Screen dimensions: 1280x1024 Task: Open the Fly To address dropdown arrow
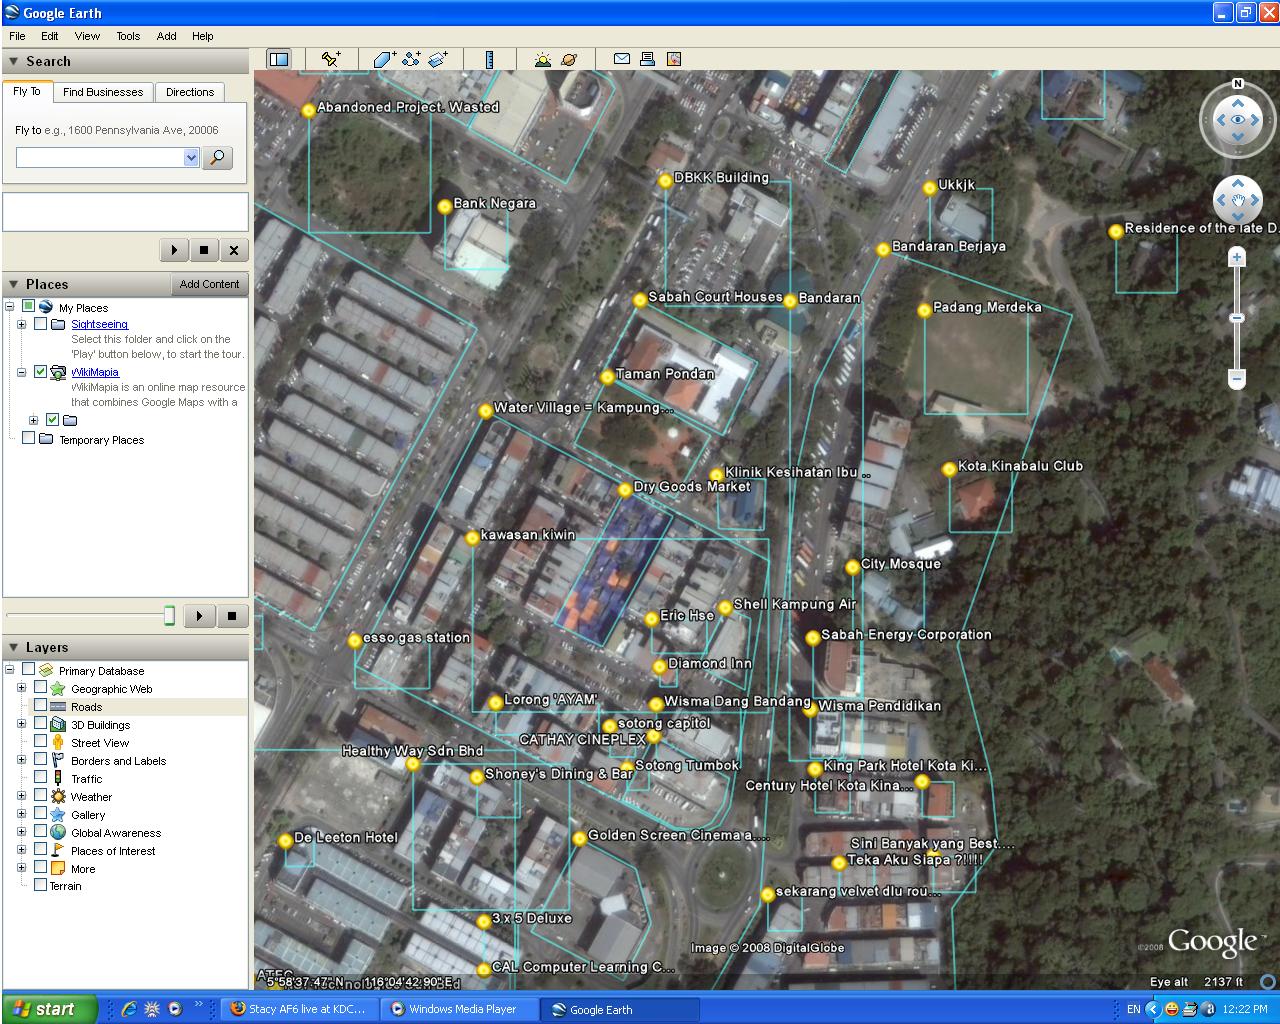click(191, 158)
